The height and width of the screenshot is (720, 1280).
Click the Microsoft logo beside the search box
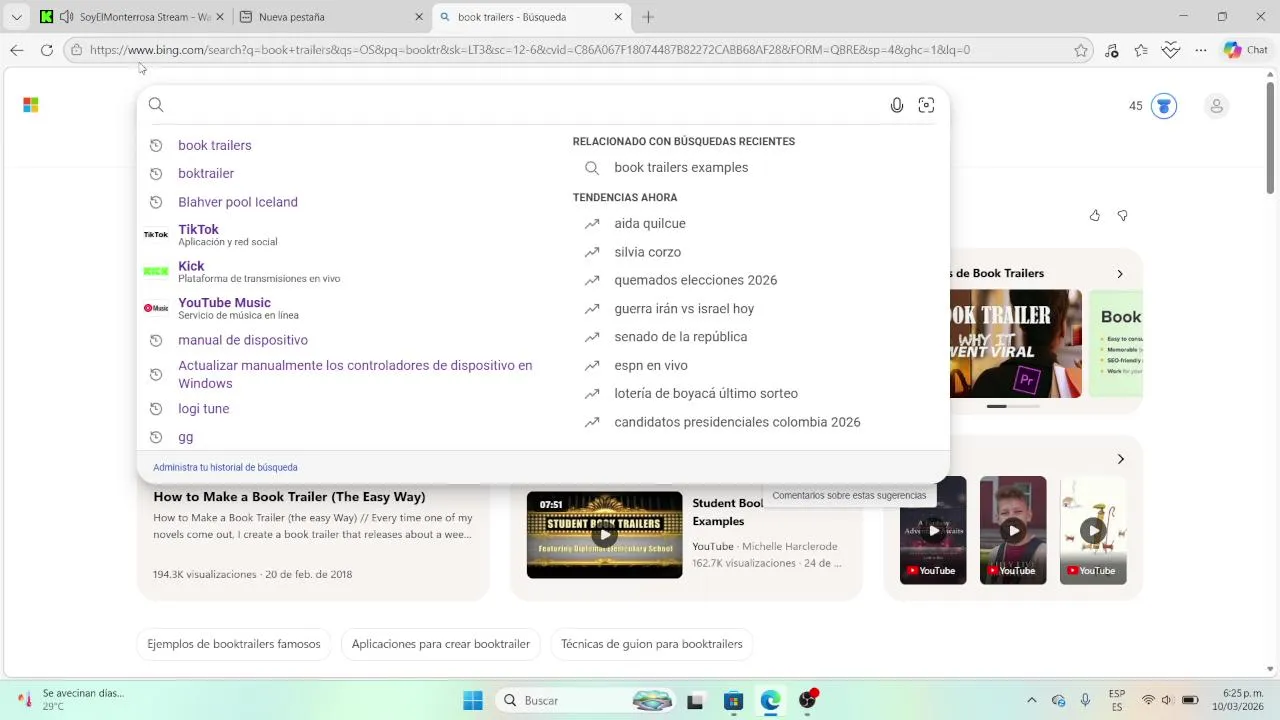pos(31,105)
